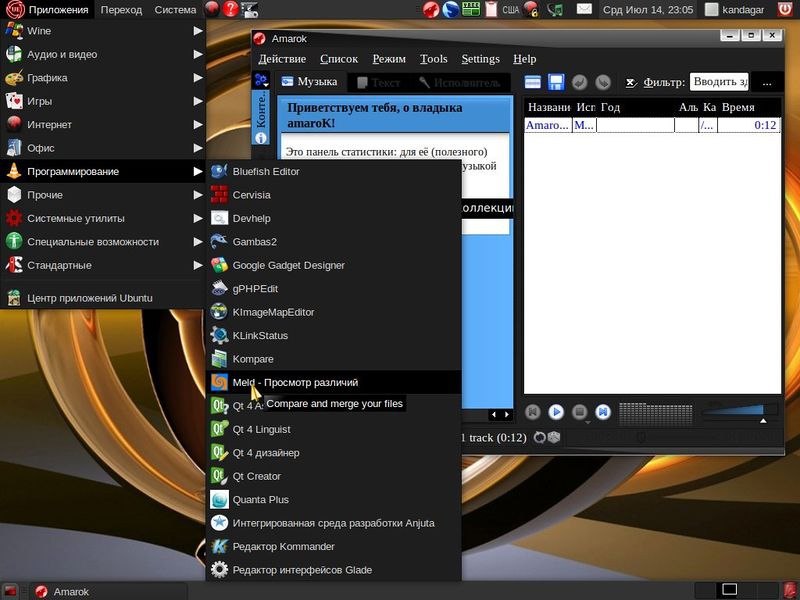Expand the Специальные возможности category
This screenshot has height=600, width=800.
tap(103, 242)
